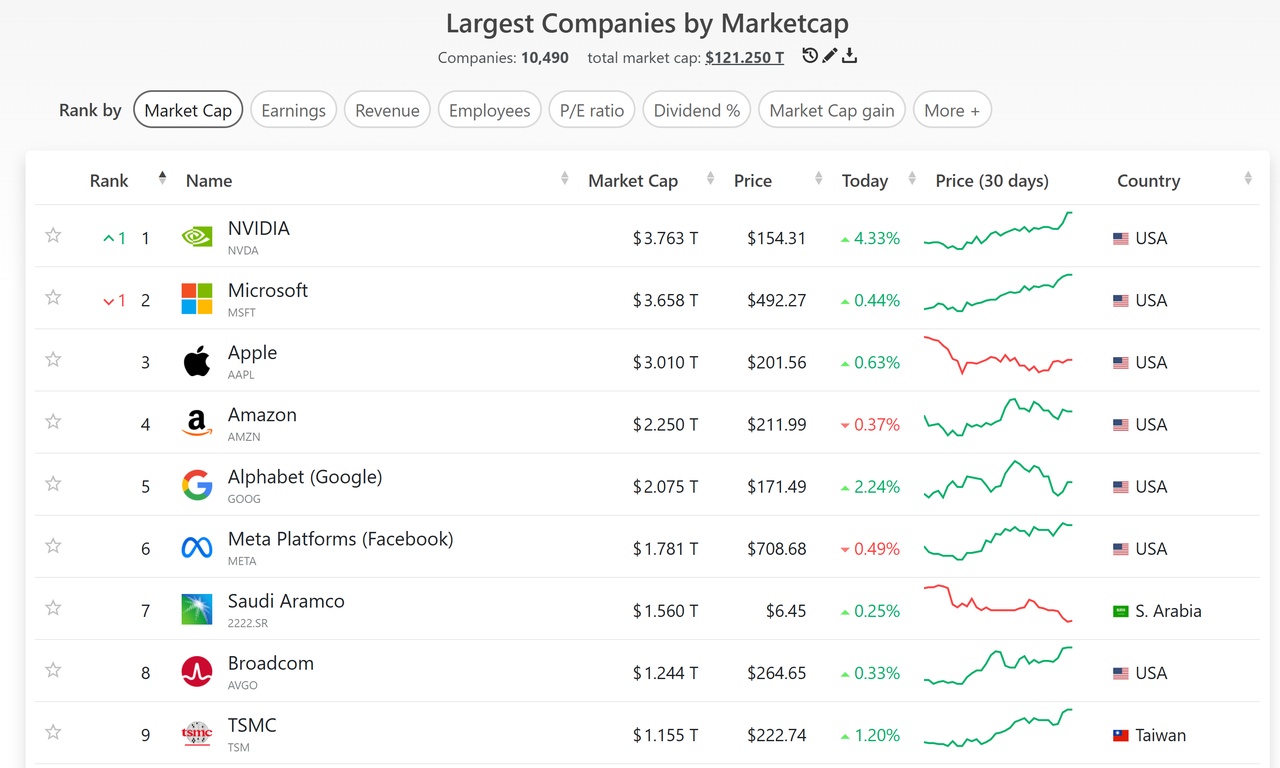Sort table by Market Cap column arrows

coord(710,179)
